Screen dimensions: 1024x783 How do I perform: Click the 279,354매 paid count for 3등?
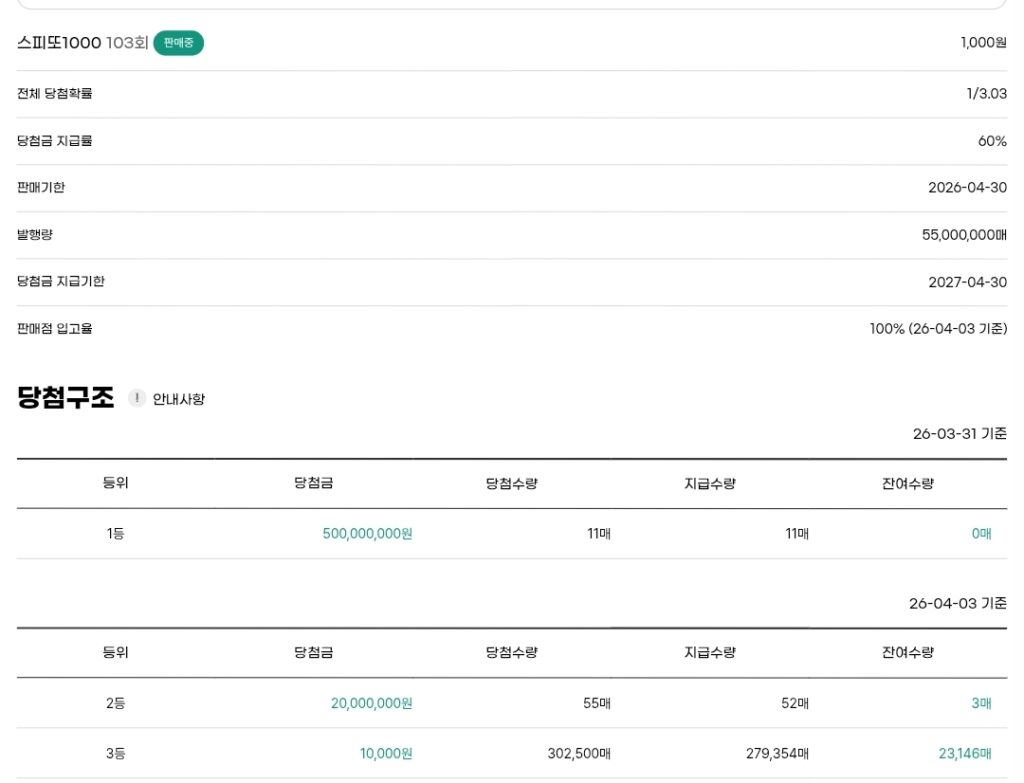coord(777,753)
